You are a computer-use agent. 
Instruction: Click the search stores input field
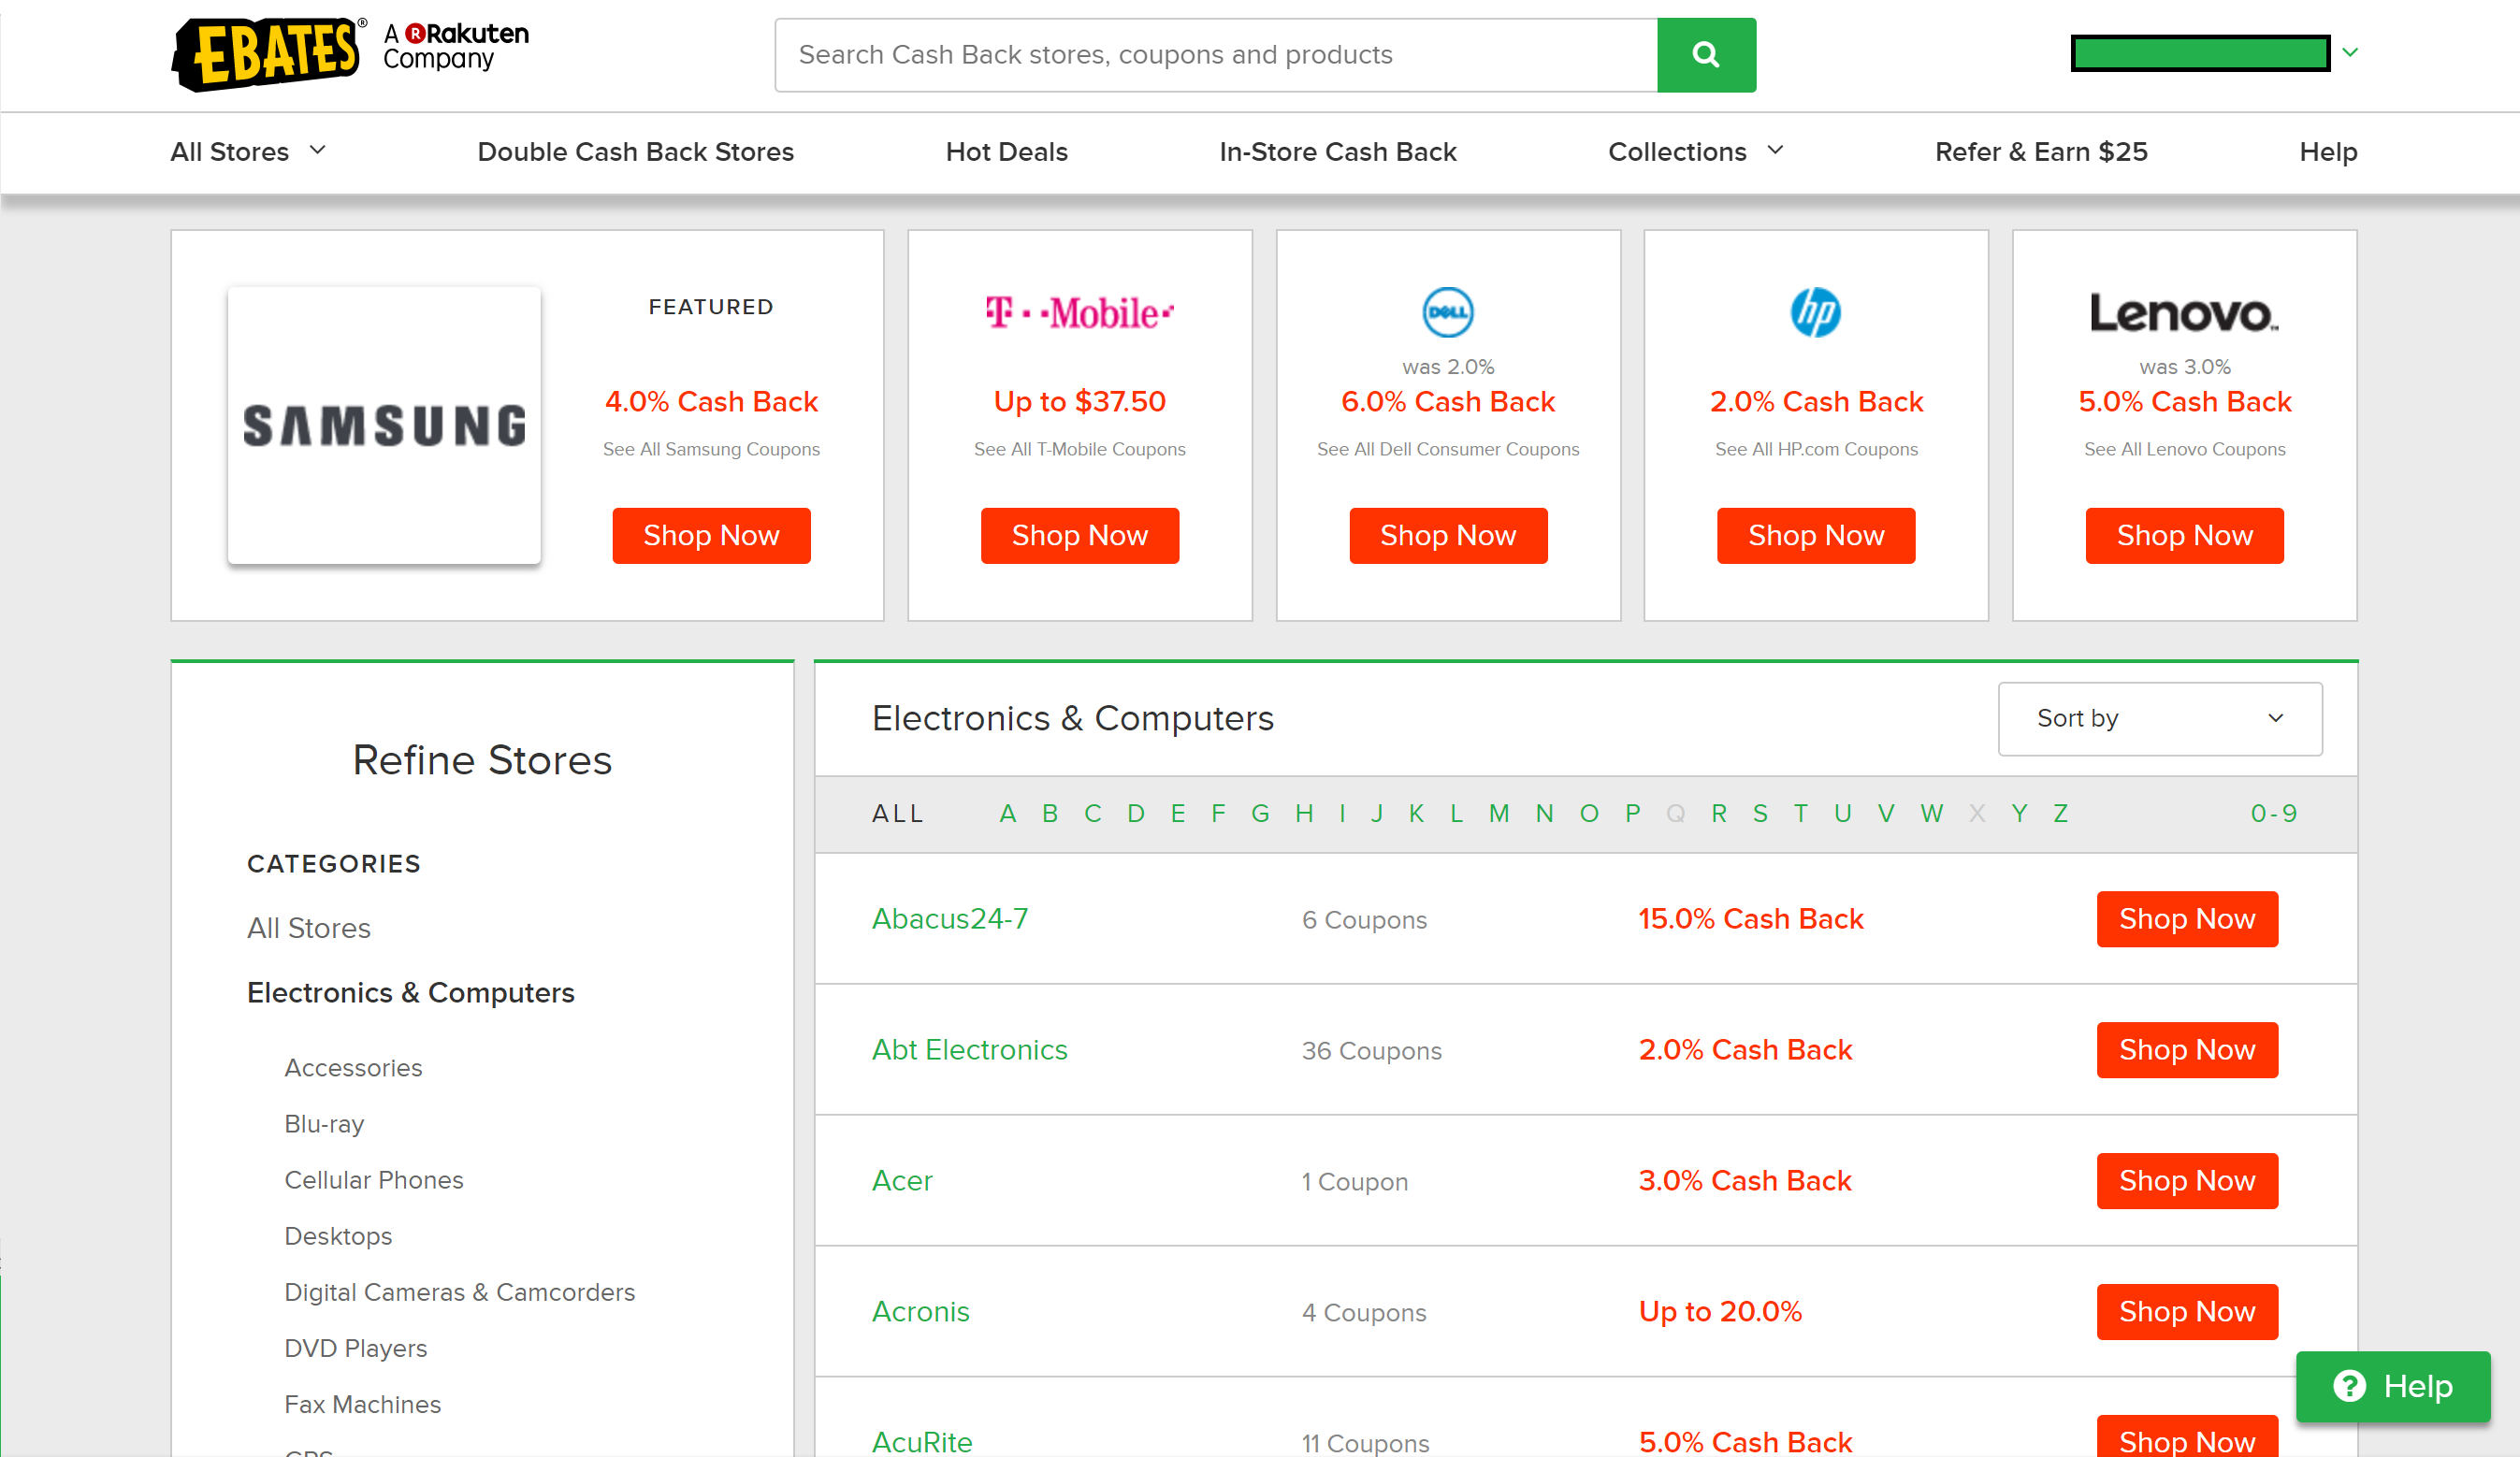tap(1215, 54)
